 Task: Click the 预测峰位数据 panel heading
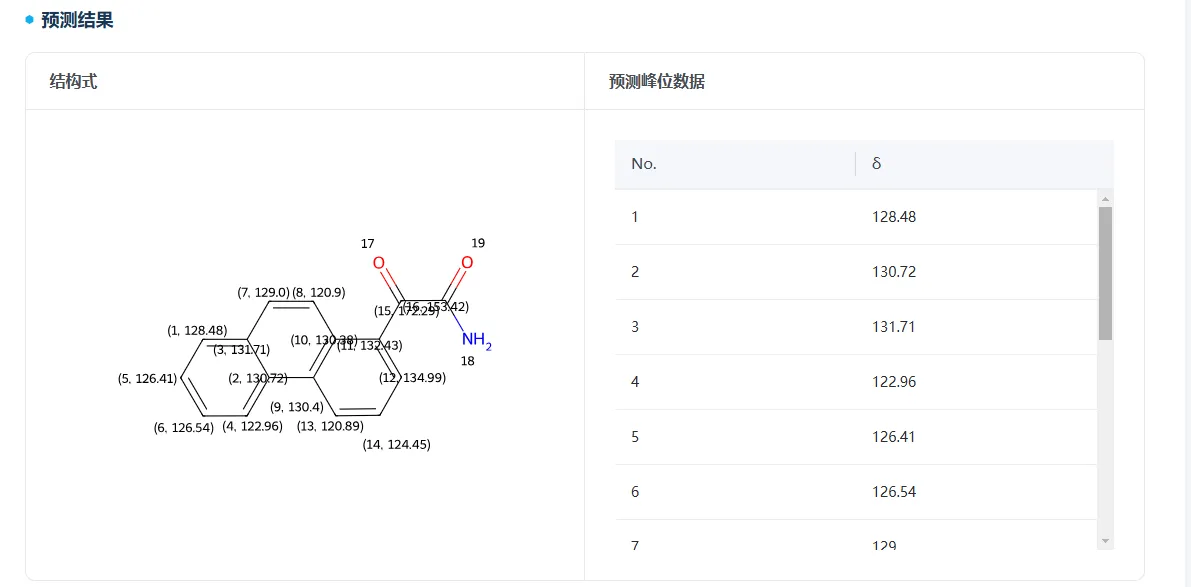click(x=656, y=82)
